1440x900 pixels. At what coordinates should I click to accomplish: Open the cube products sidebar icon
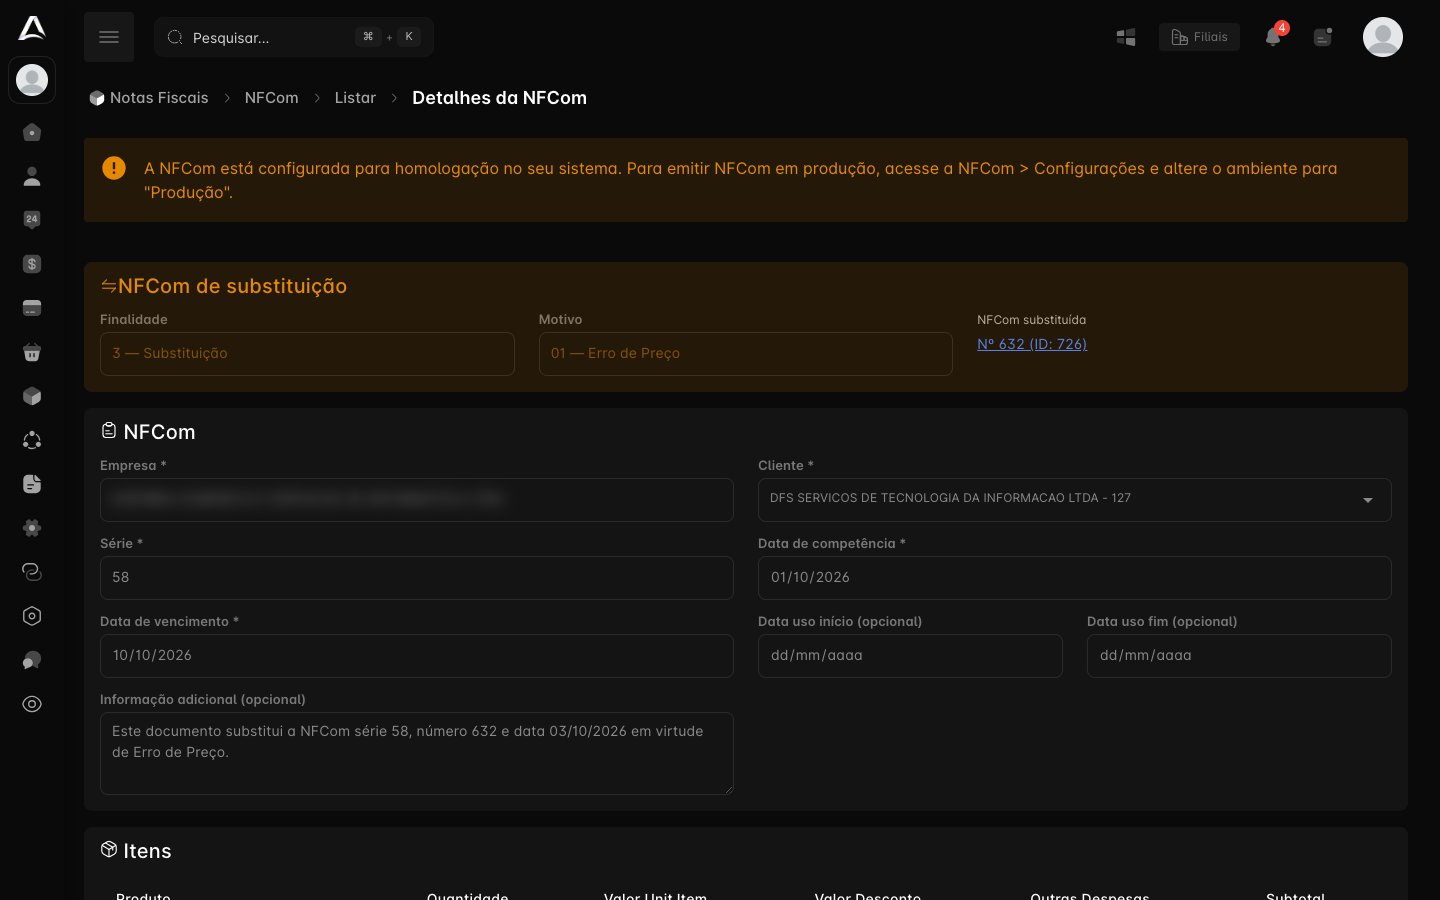click(32, 396)
